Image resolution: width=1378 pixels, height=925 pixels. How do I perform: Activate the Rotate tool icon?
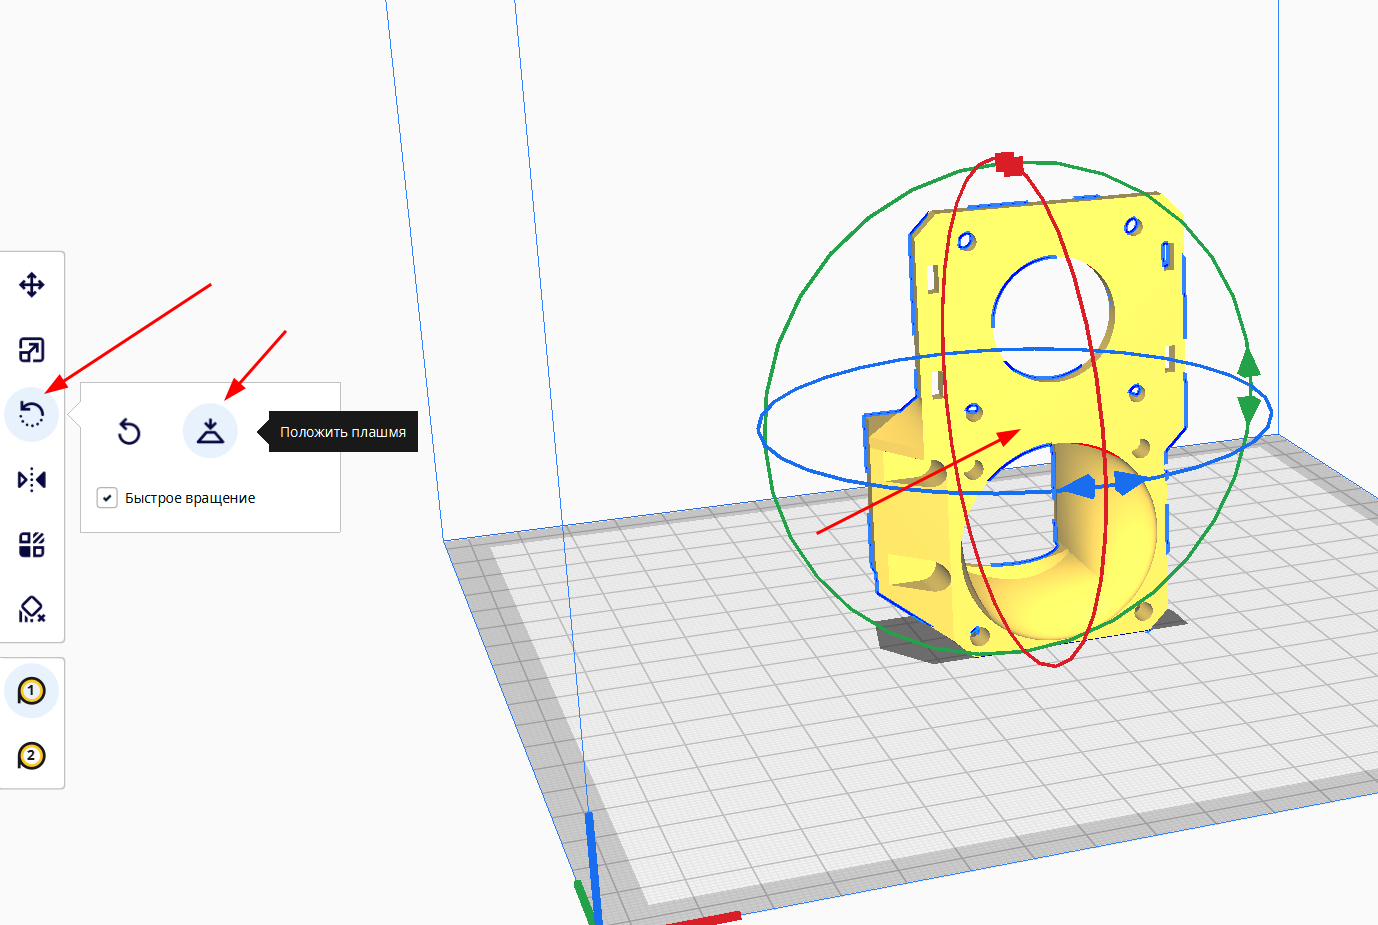[32, 414]
